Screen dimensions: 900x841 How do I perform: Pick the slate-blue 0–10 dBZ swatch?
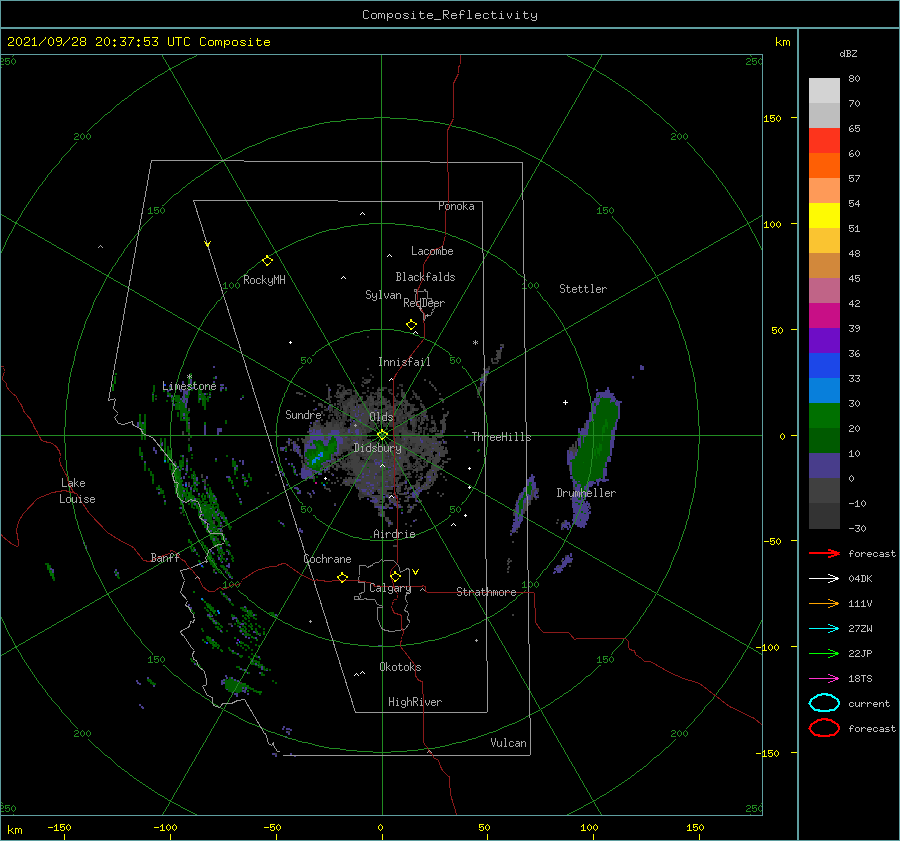click(x=824, y=466)
